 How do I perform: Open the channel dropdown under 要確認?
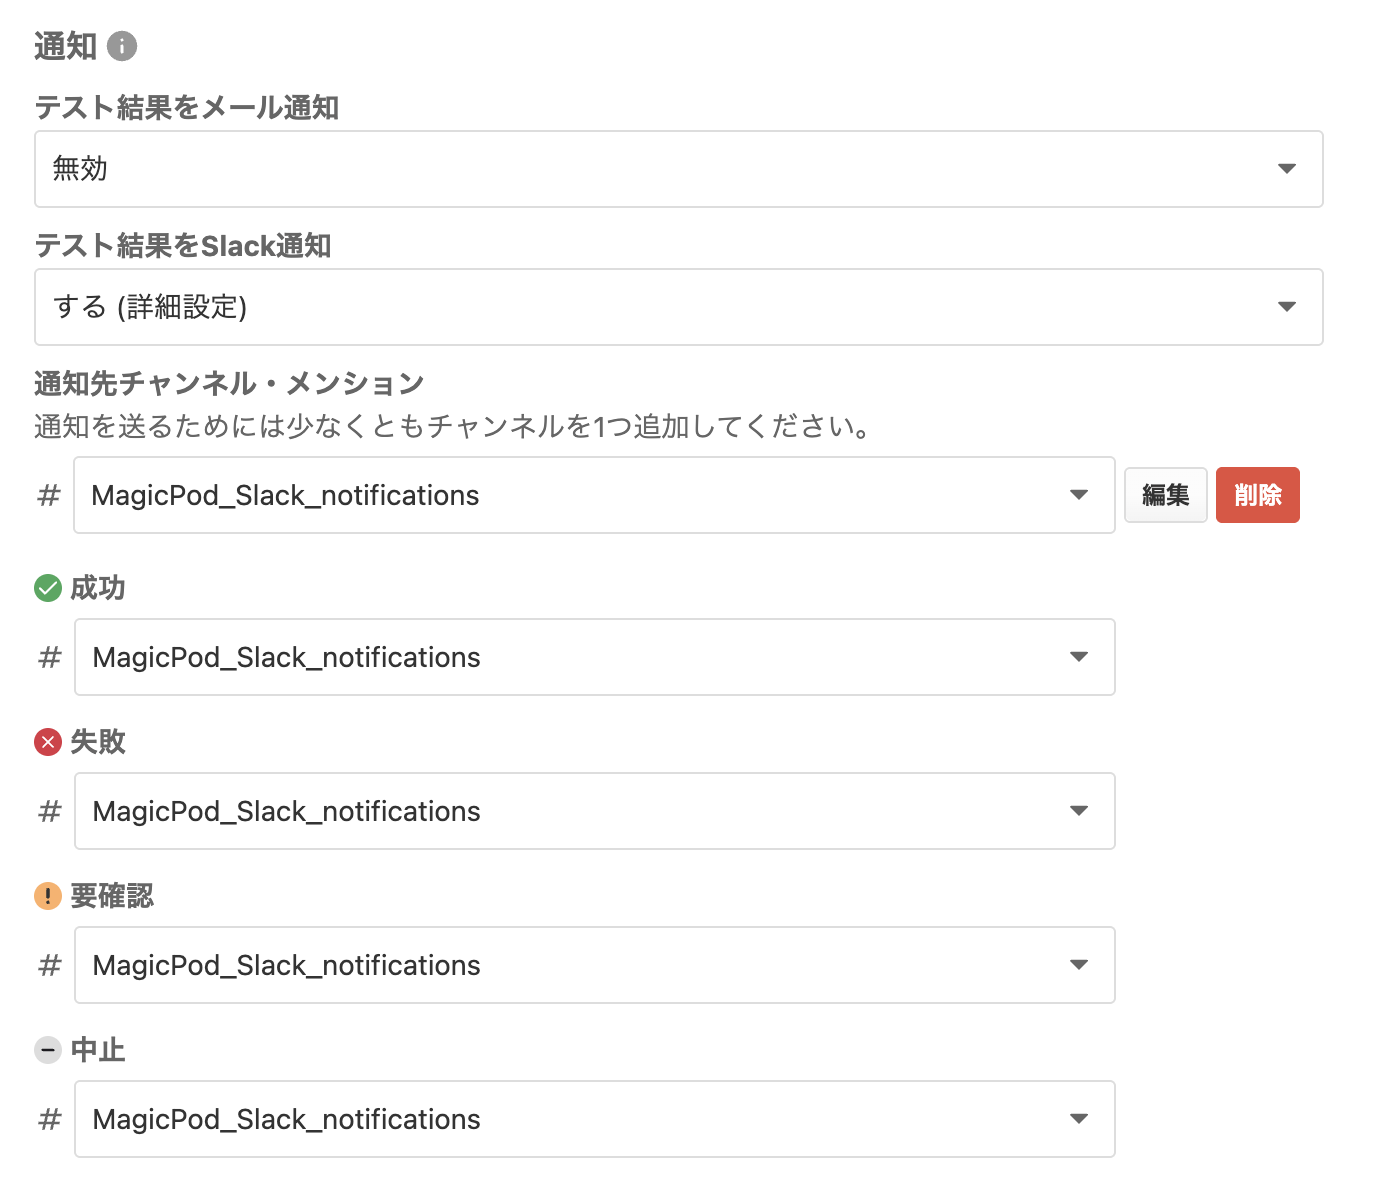595,965
